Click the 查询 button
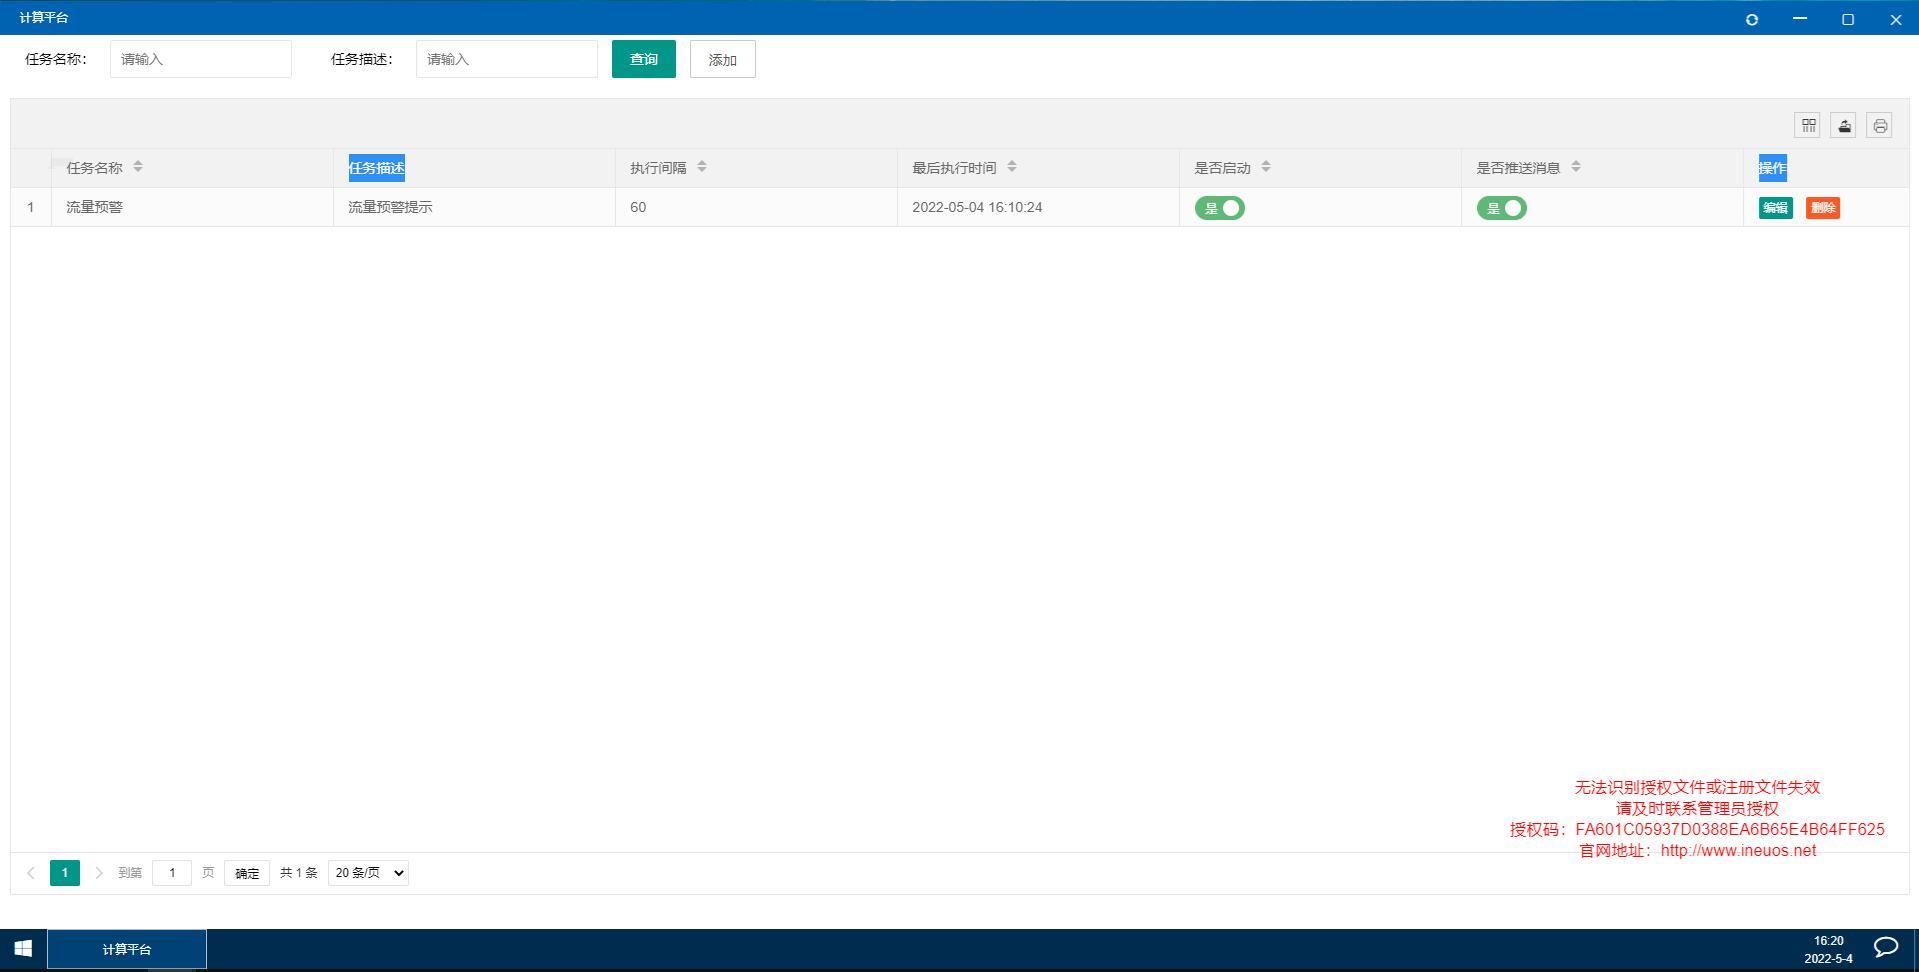 click(644, 59)
